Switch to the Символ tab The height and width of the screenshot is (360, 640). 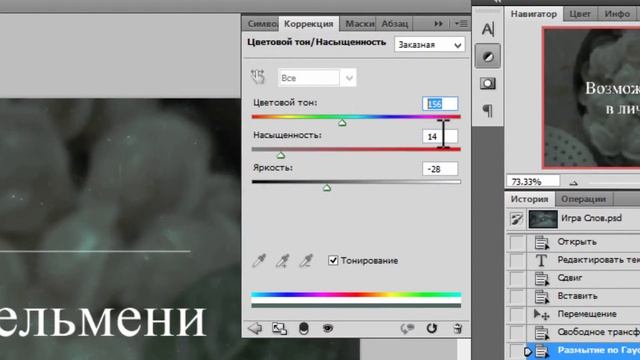[x=261, y=24]
